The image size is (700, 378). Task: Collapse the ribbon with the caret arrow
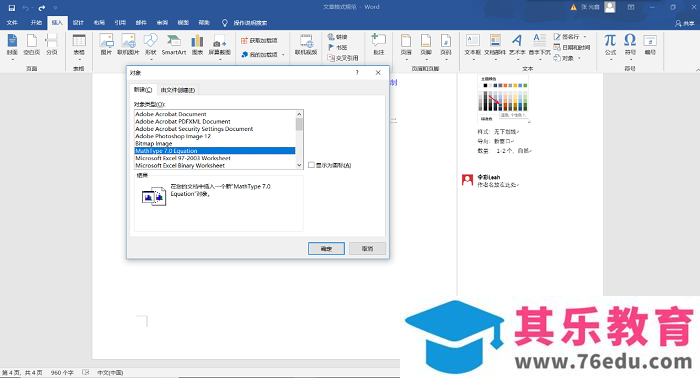click(697, 70)
